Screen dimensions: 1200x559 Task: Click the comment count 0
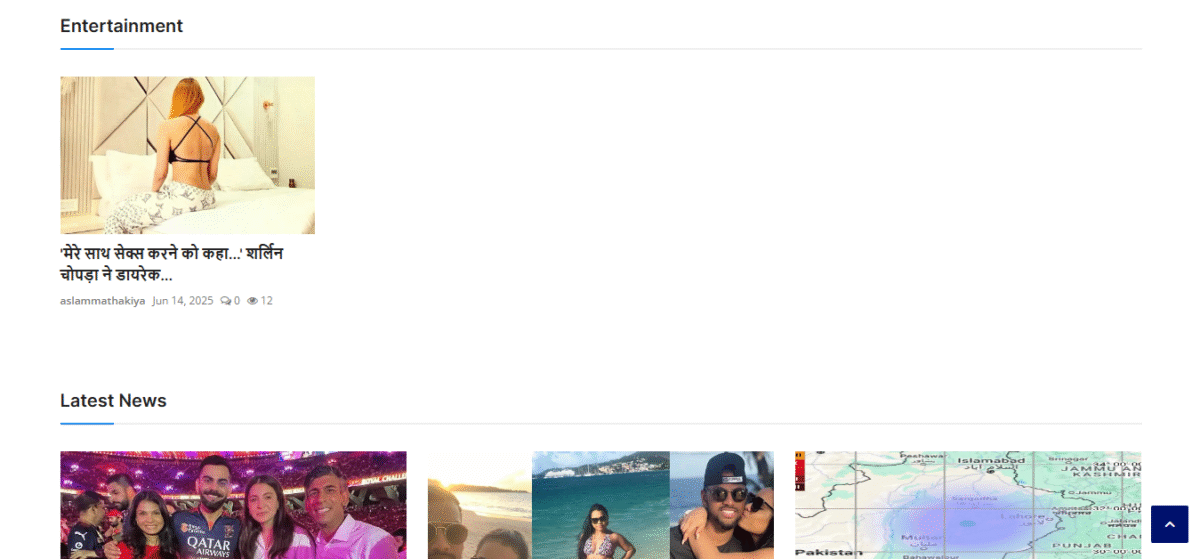pyautogui.click(x=237, y=301)
